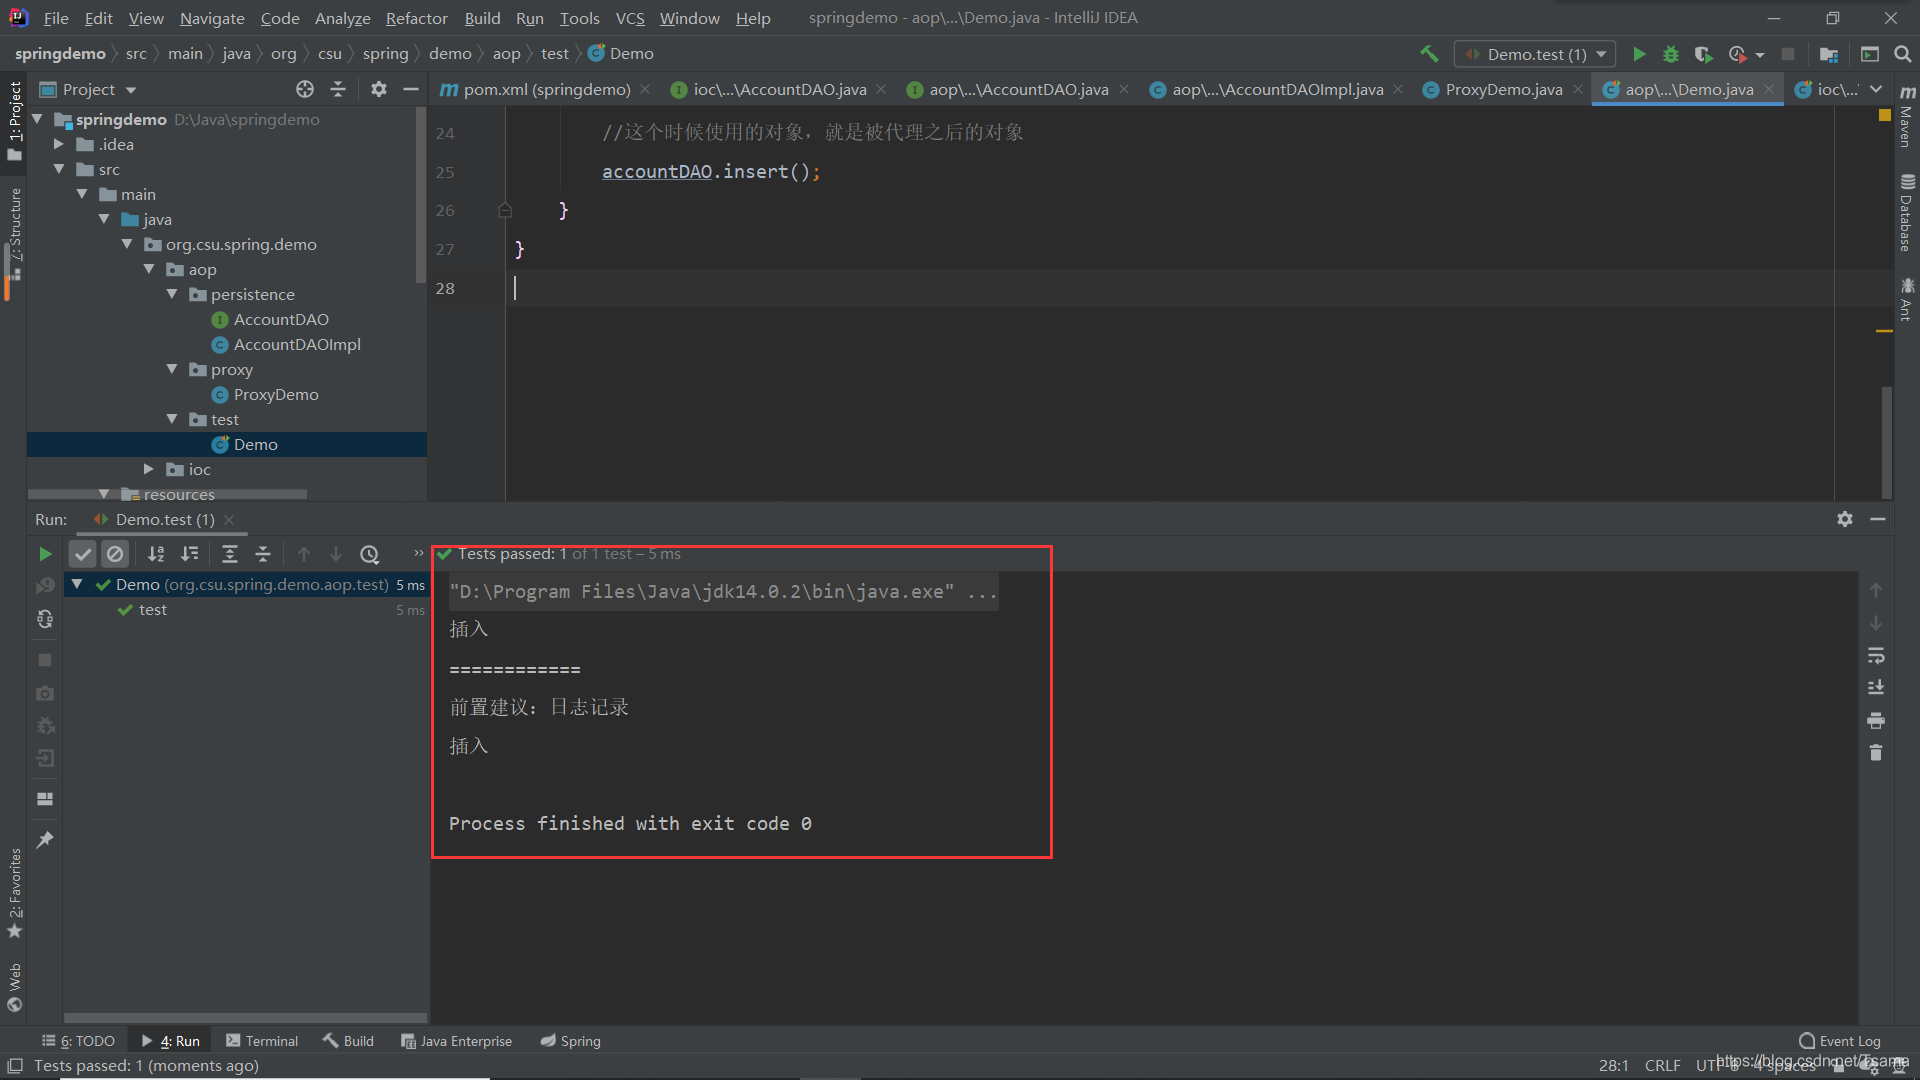Print the console output
Image resolution: width=1920 pixels, height=1080 pixels.
point(1876,720)
